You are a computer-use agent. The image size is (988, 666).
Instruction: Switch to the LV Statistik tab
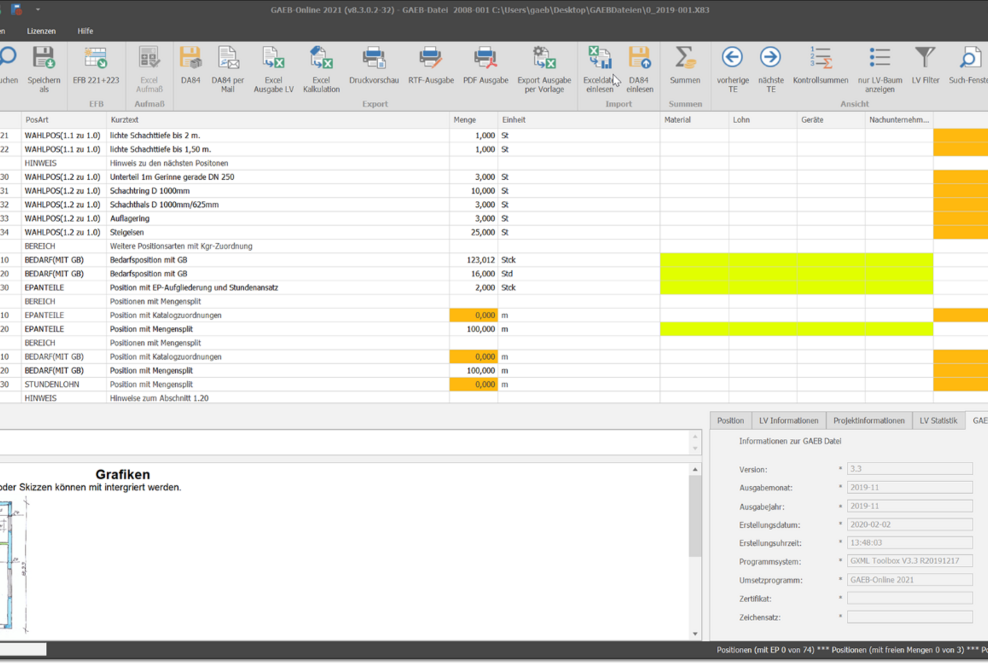click(938, 420)
